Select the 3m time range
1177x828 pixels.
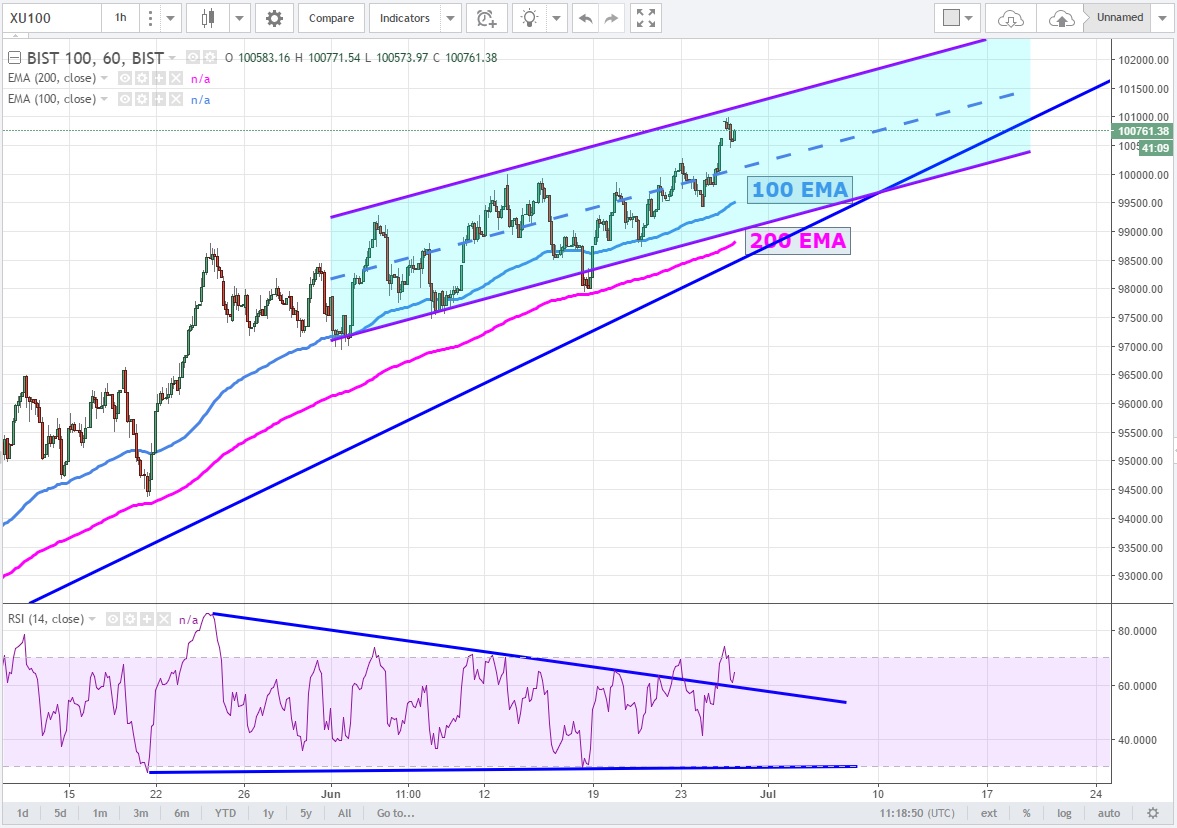coord(141,813)
